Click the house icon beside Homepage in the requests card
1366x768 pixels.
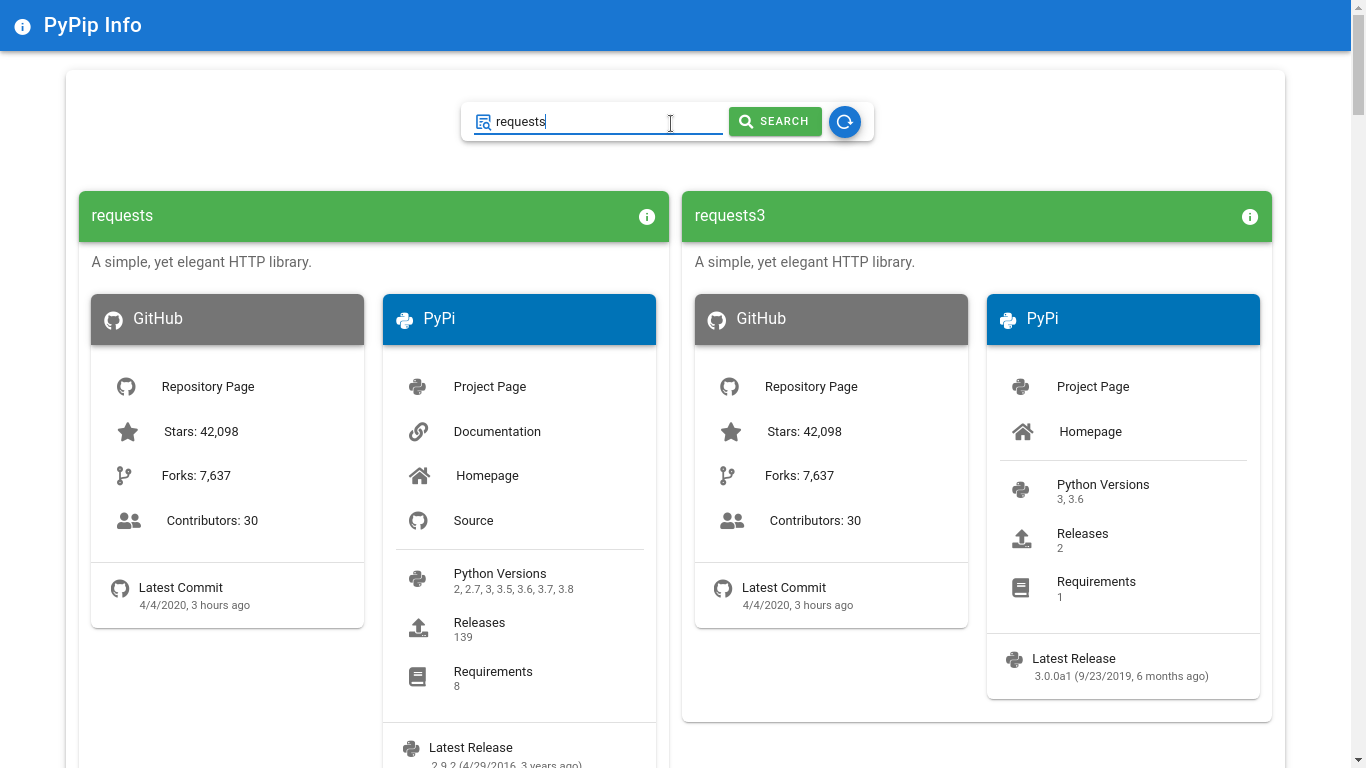(x=420, y=476)
